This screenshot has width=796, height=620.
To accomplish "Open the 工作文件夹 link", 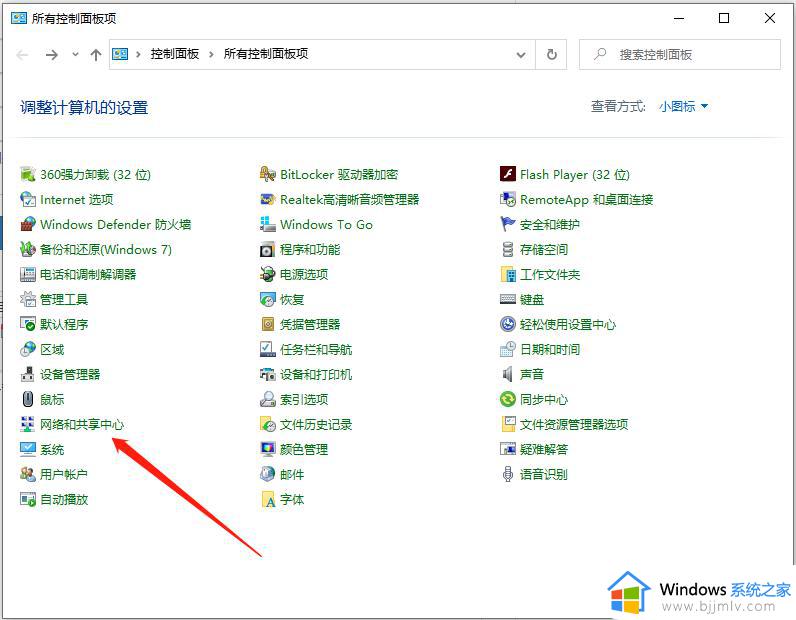I will pyautogui.click(x=550, y=275).
